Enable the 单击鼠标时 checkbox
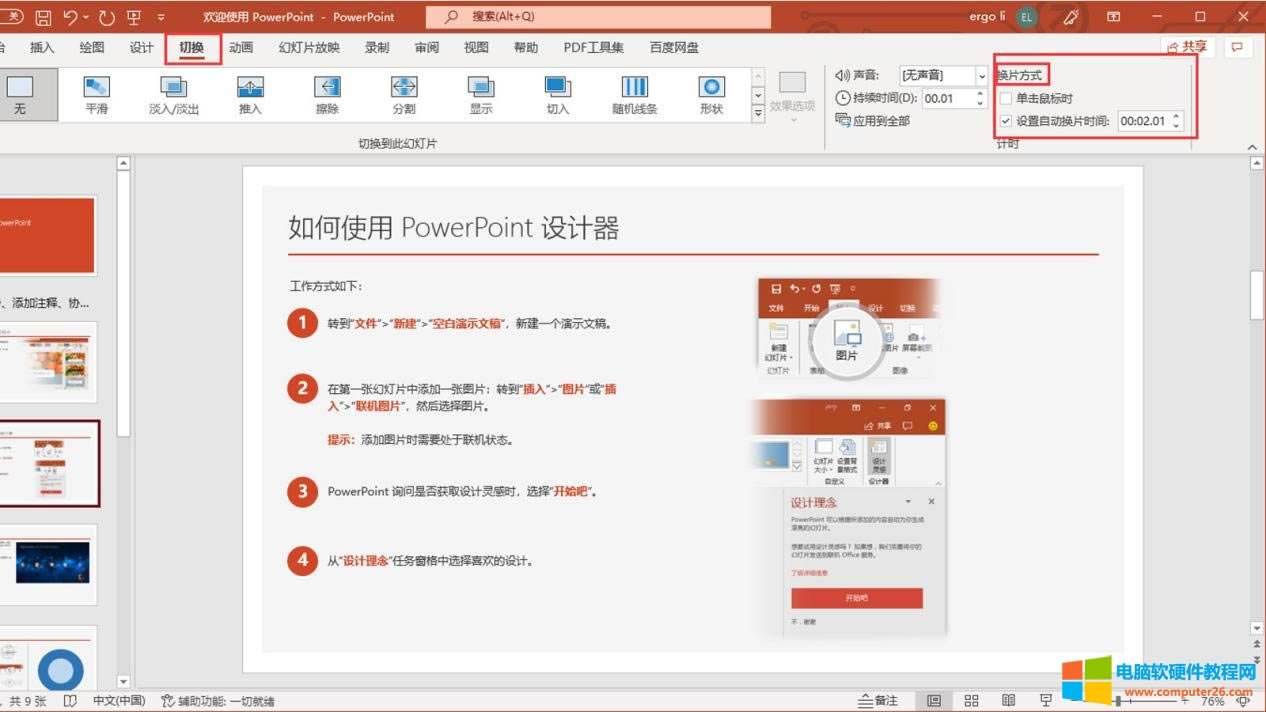Screen dimensions: 1266x712 1006,98
